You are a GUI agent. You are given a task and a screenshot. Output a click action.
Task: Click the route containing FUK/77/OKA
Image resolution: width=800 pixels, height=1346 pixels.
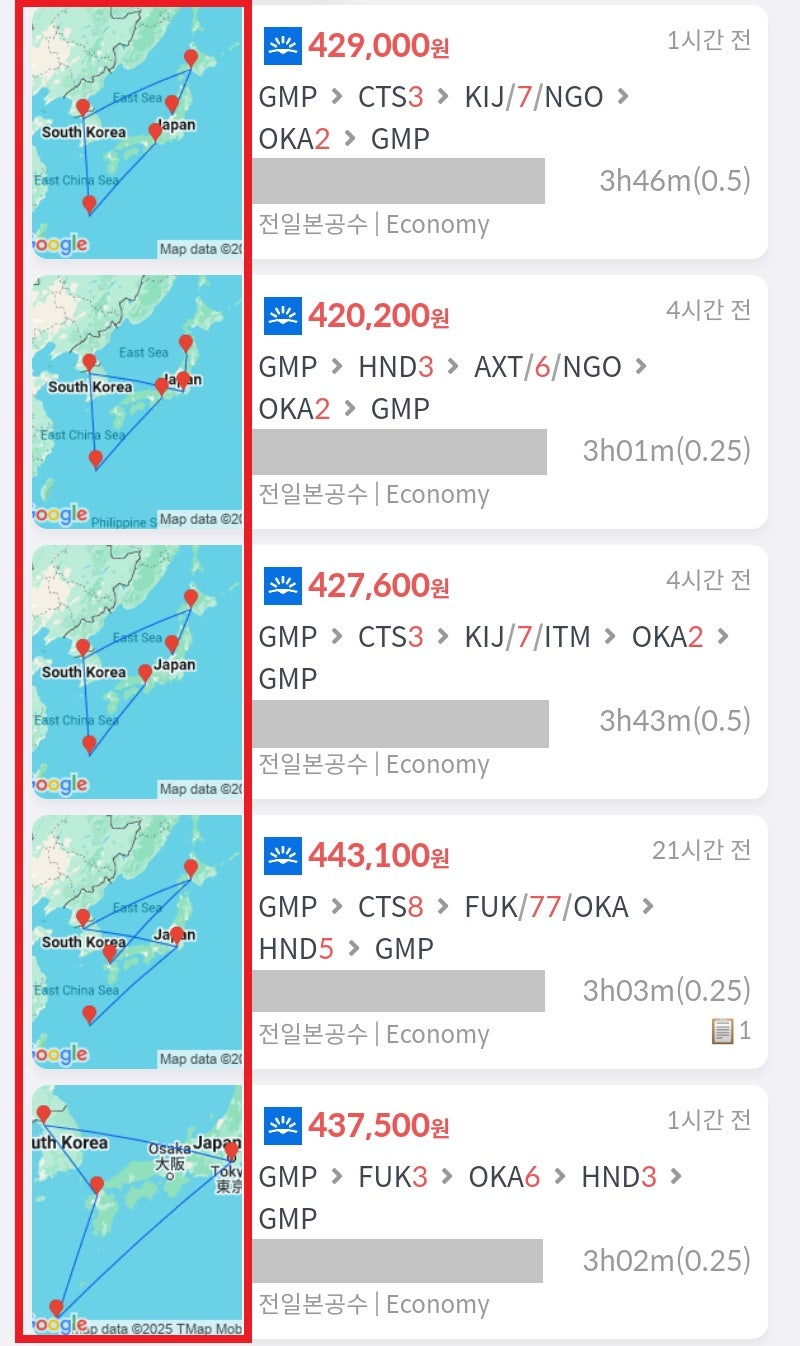pos(456,927)
